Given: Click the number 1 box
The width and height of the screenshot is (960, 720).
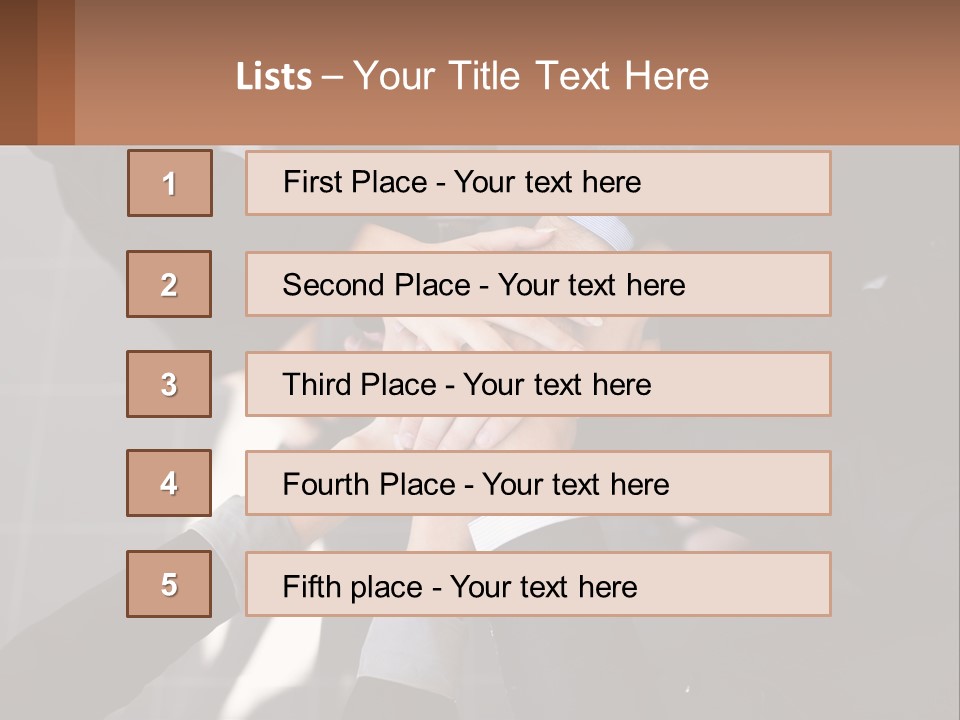Looking at the screenshot, I should (x=170, y=183).
